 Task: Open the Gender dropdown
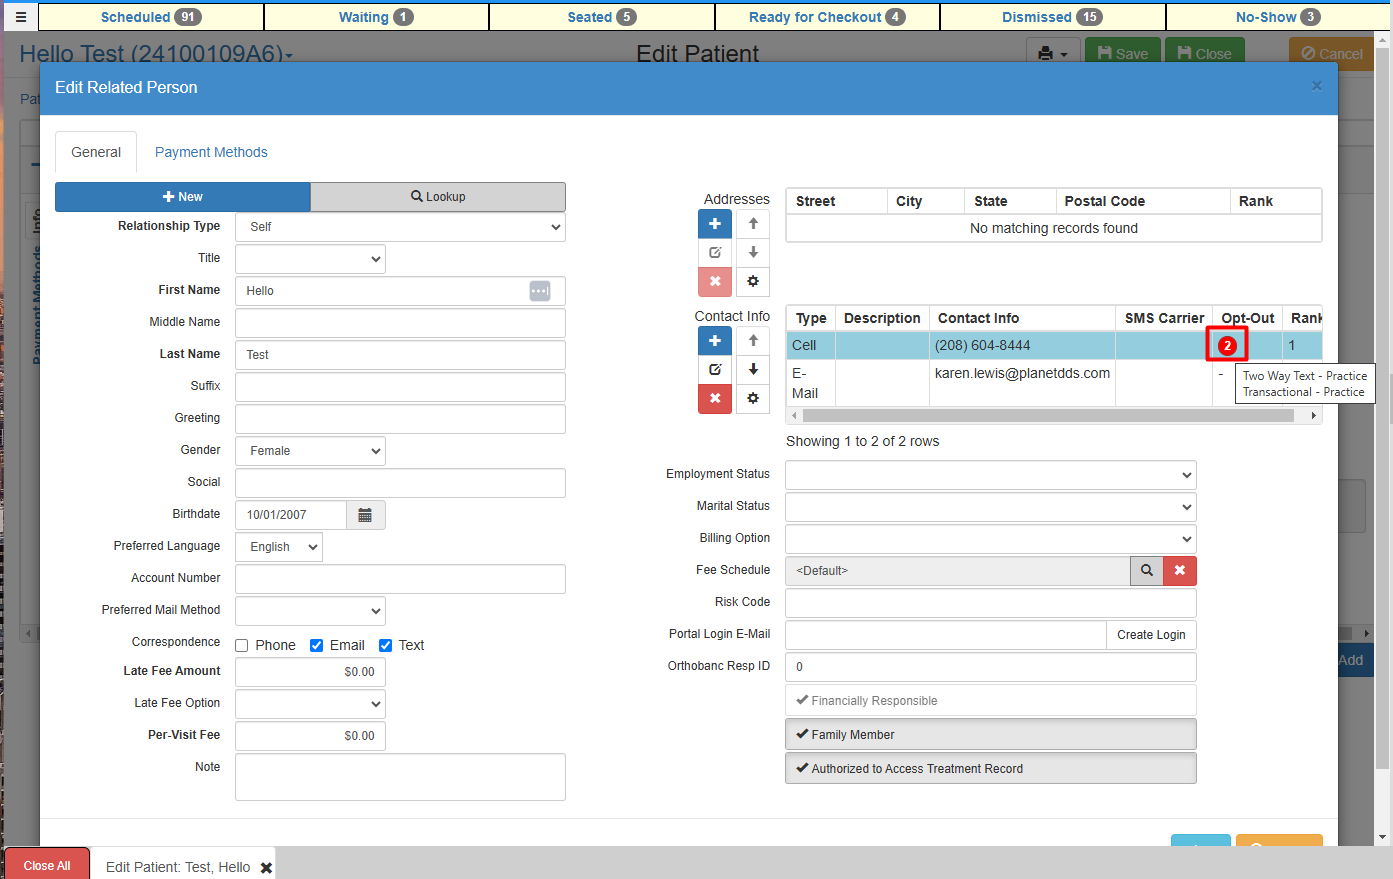[x=310, y=451]
